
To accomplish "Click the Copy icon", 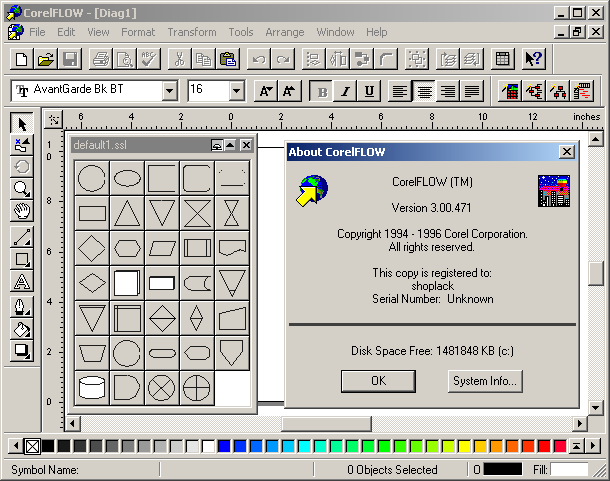I will click(x=203, y=59).
